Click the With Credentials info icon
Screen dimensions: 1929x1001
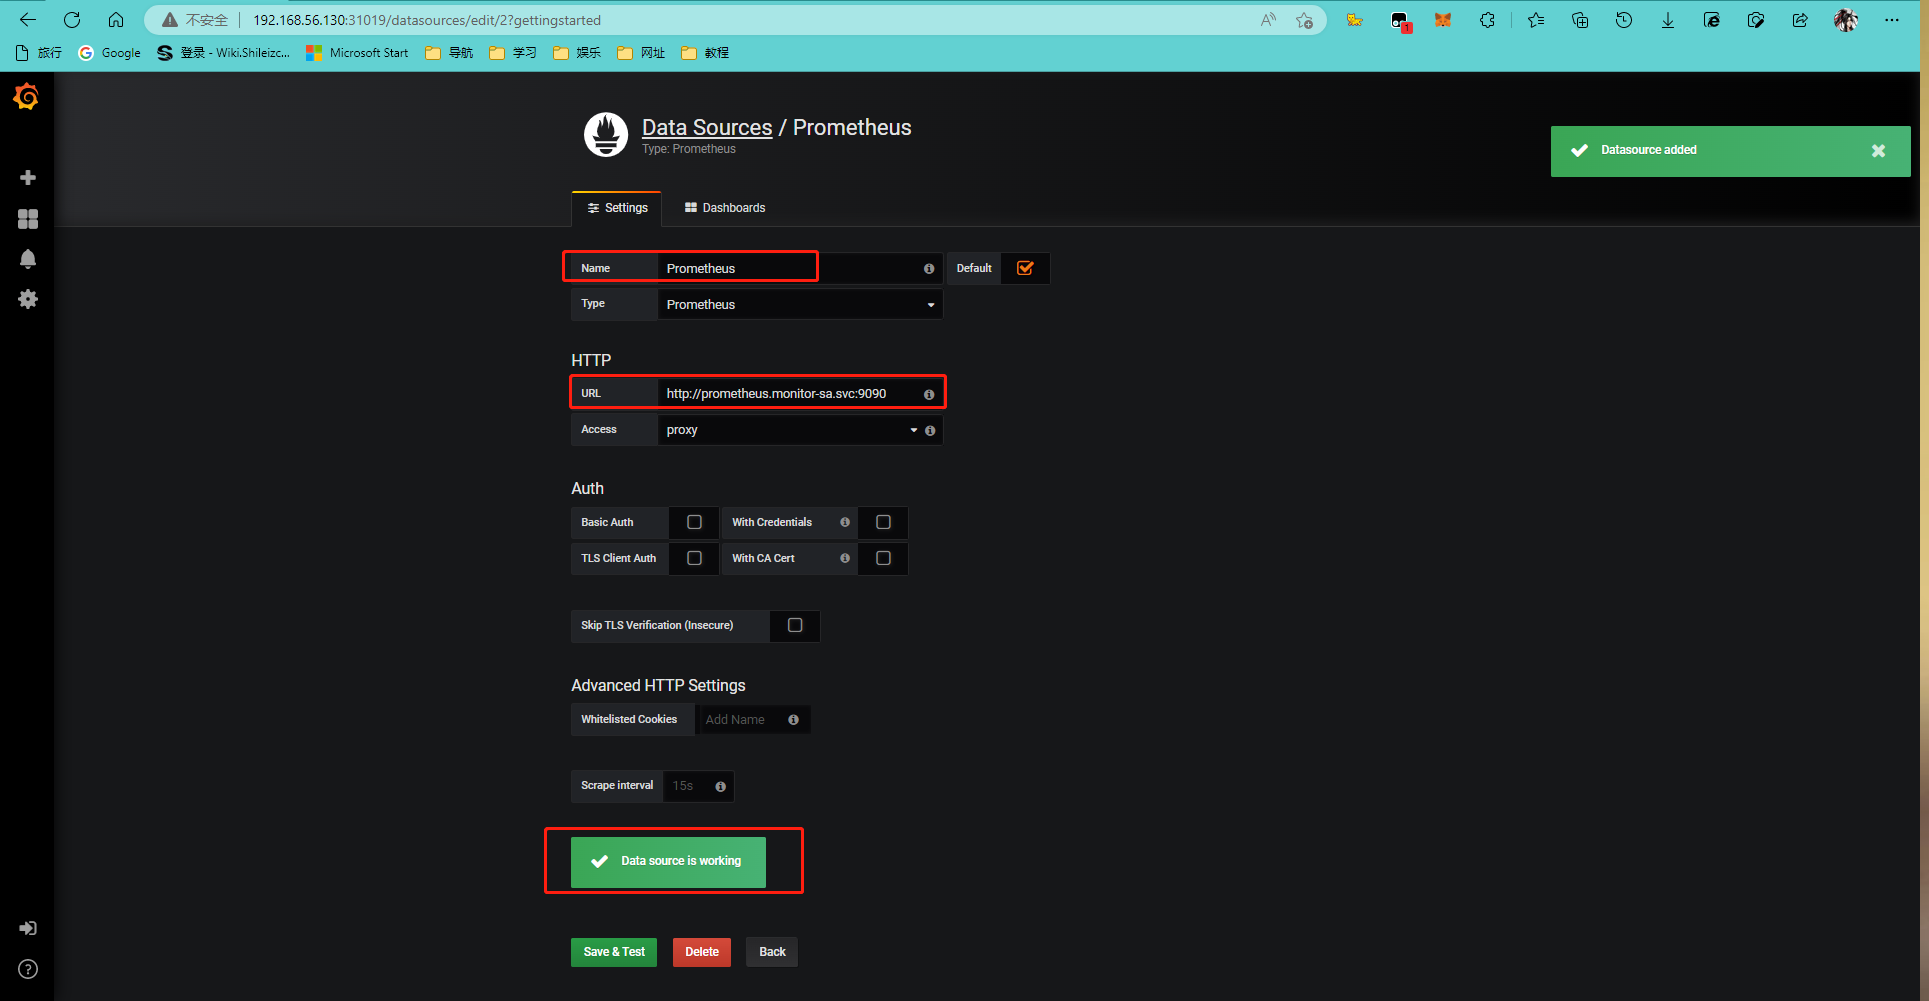point(845,522)
